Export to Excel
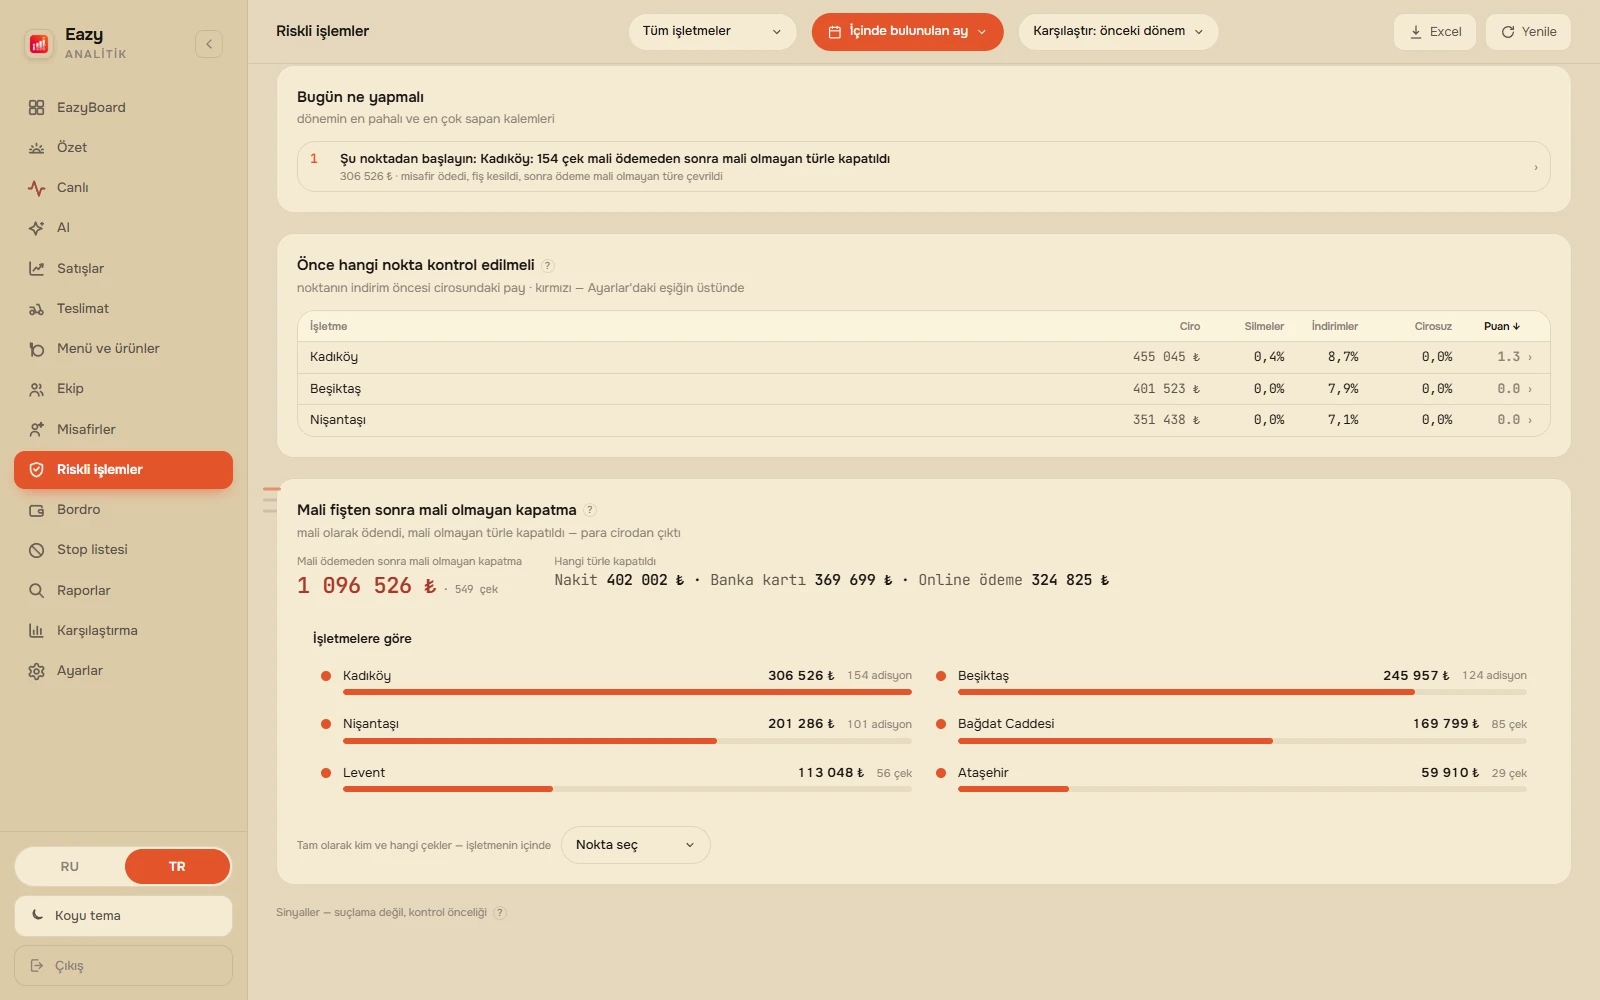The image size is (1600, 1000). (1435, 32)
